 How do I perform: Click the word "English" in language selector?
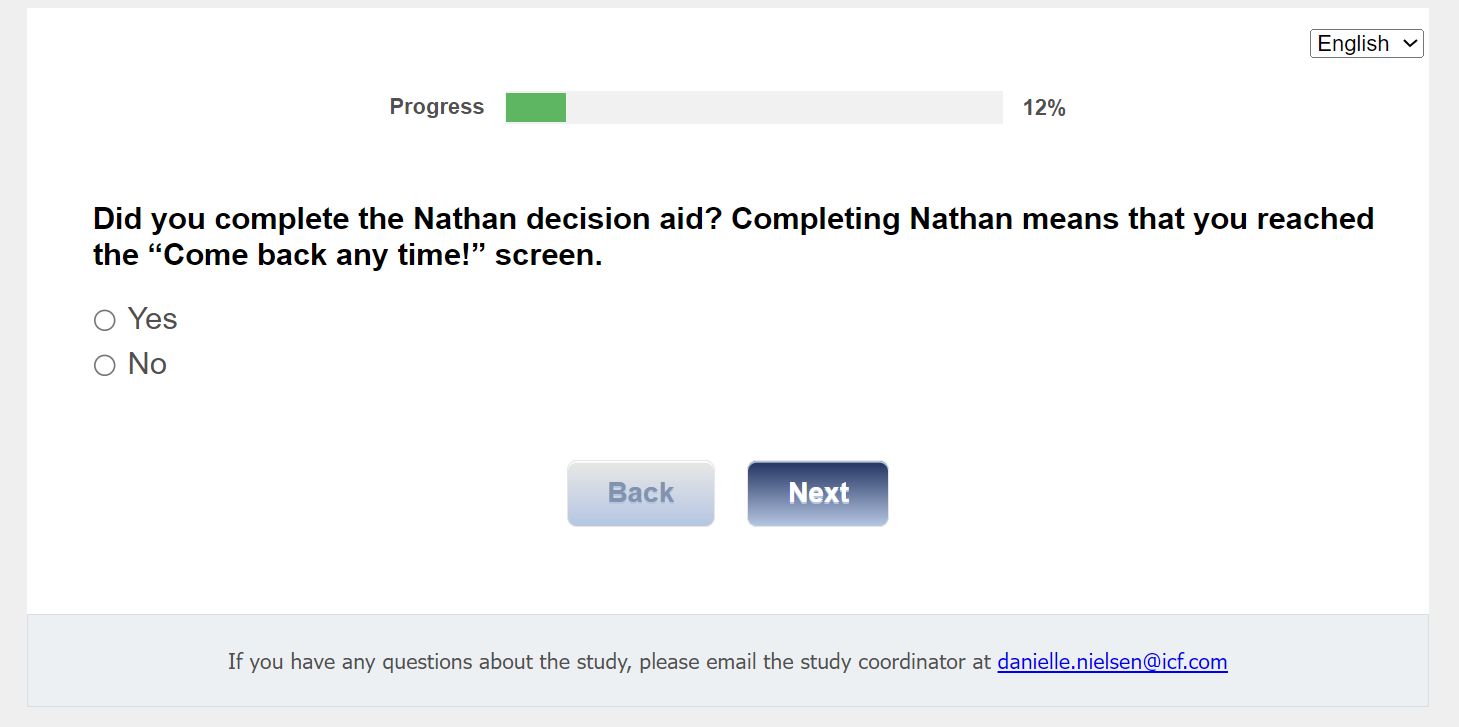pos(1353,44)
